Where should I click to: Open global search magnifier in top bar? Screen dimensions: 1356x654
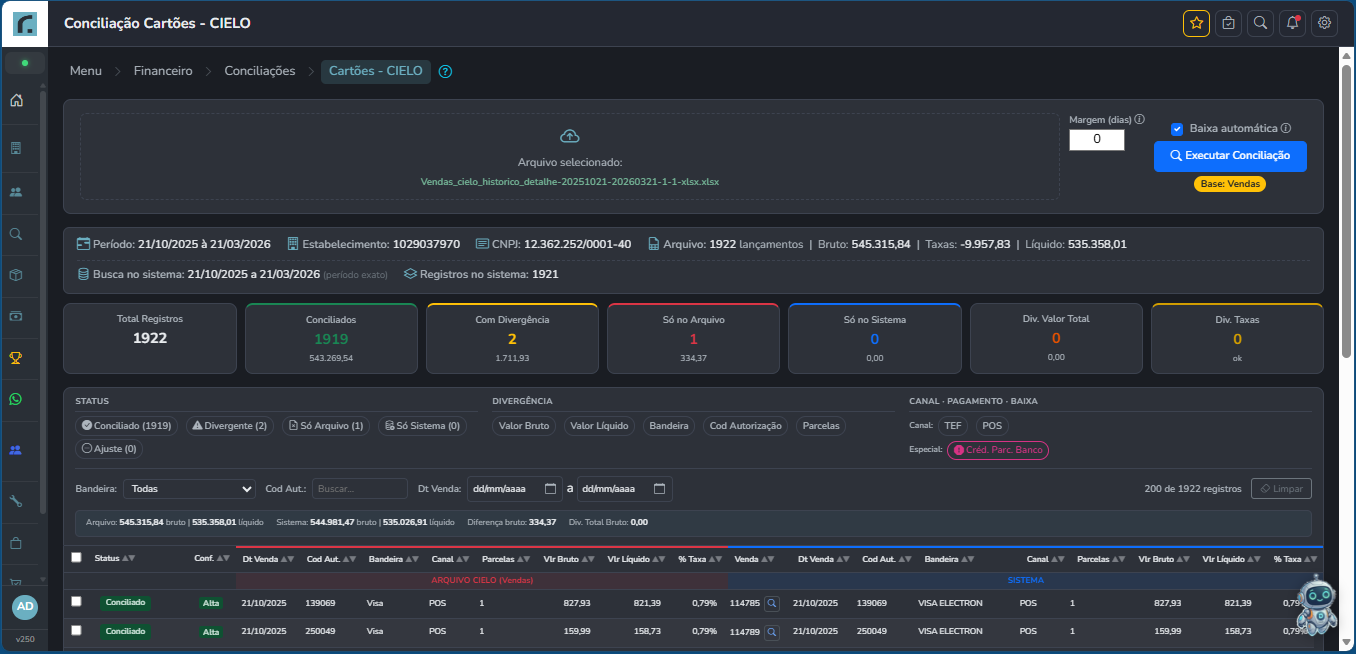tap(1260, 23)
